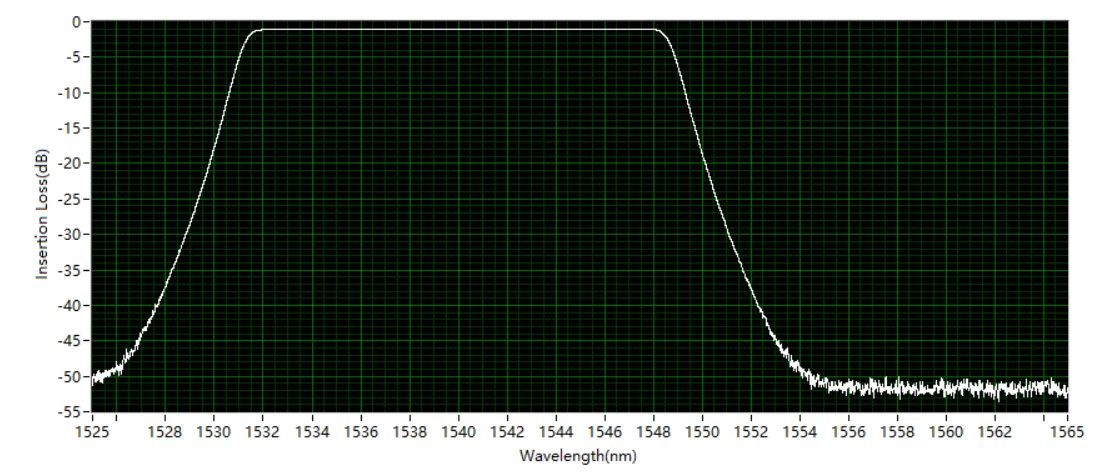Click the 1528 wavelength tick label
Viewport: 1109px width, 475px height.
(165, 431)
